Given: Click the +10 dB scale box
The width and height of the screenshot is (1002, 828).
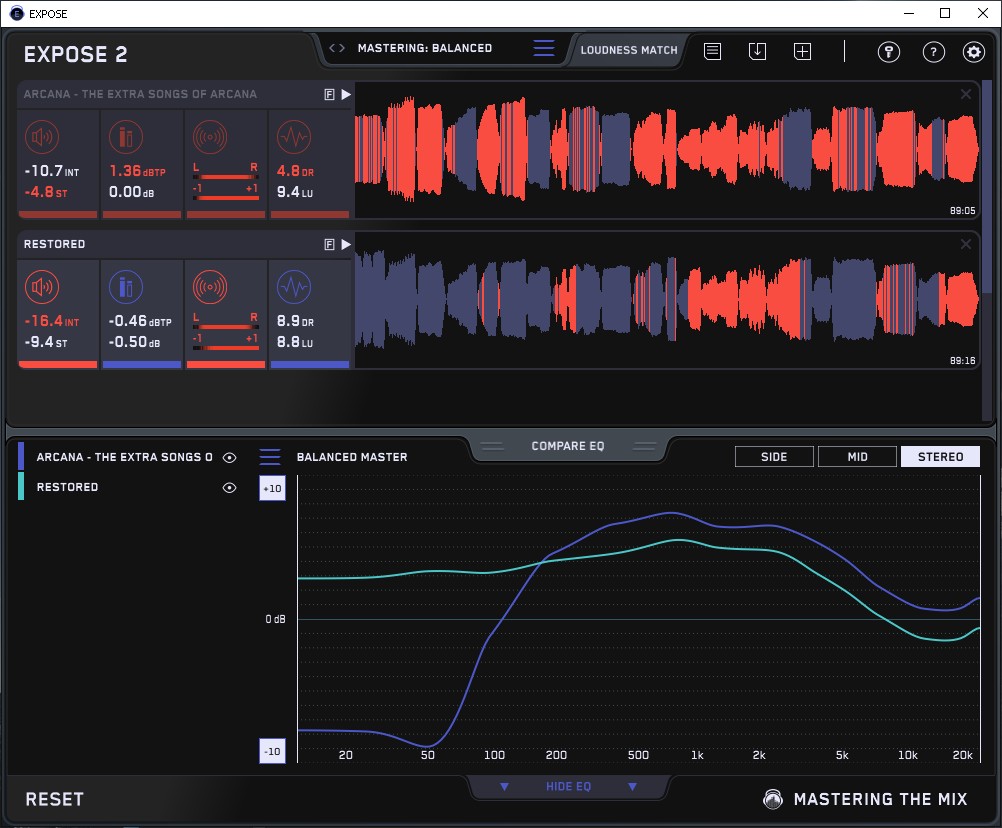Looking at the screenshot, I should (x=272, y=488).
